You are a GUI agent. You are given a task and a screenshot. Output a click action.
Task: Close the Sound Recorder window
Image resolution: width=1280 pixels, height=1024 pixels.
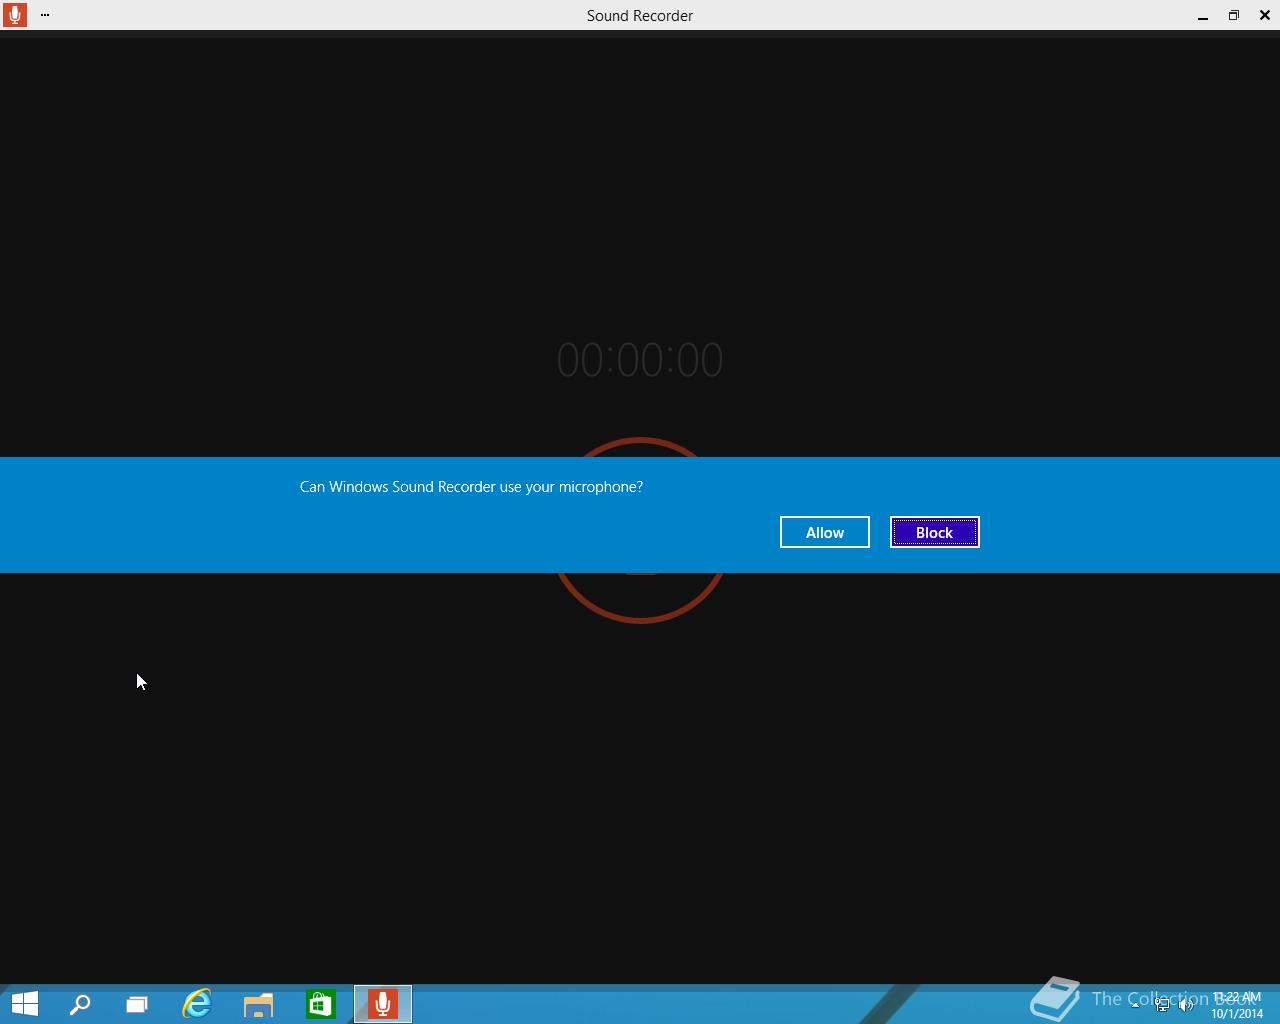tap(1265, 15)
